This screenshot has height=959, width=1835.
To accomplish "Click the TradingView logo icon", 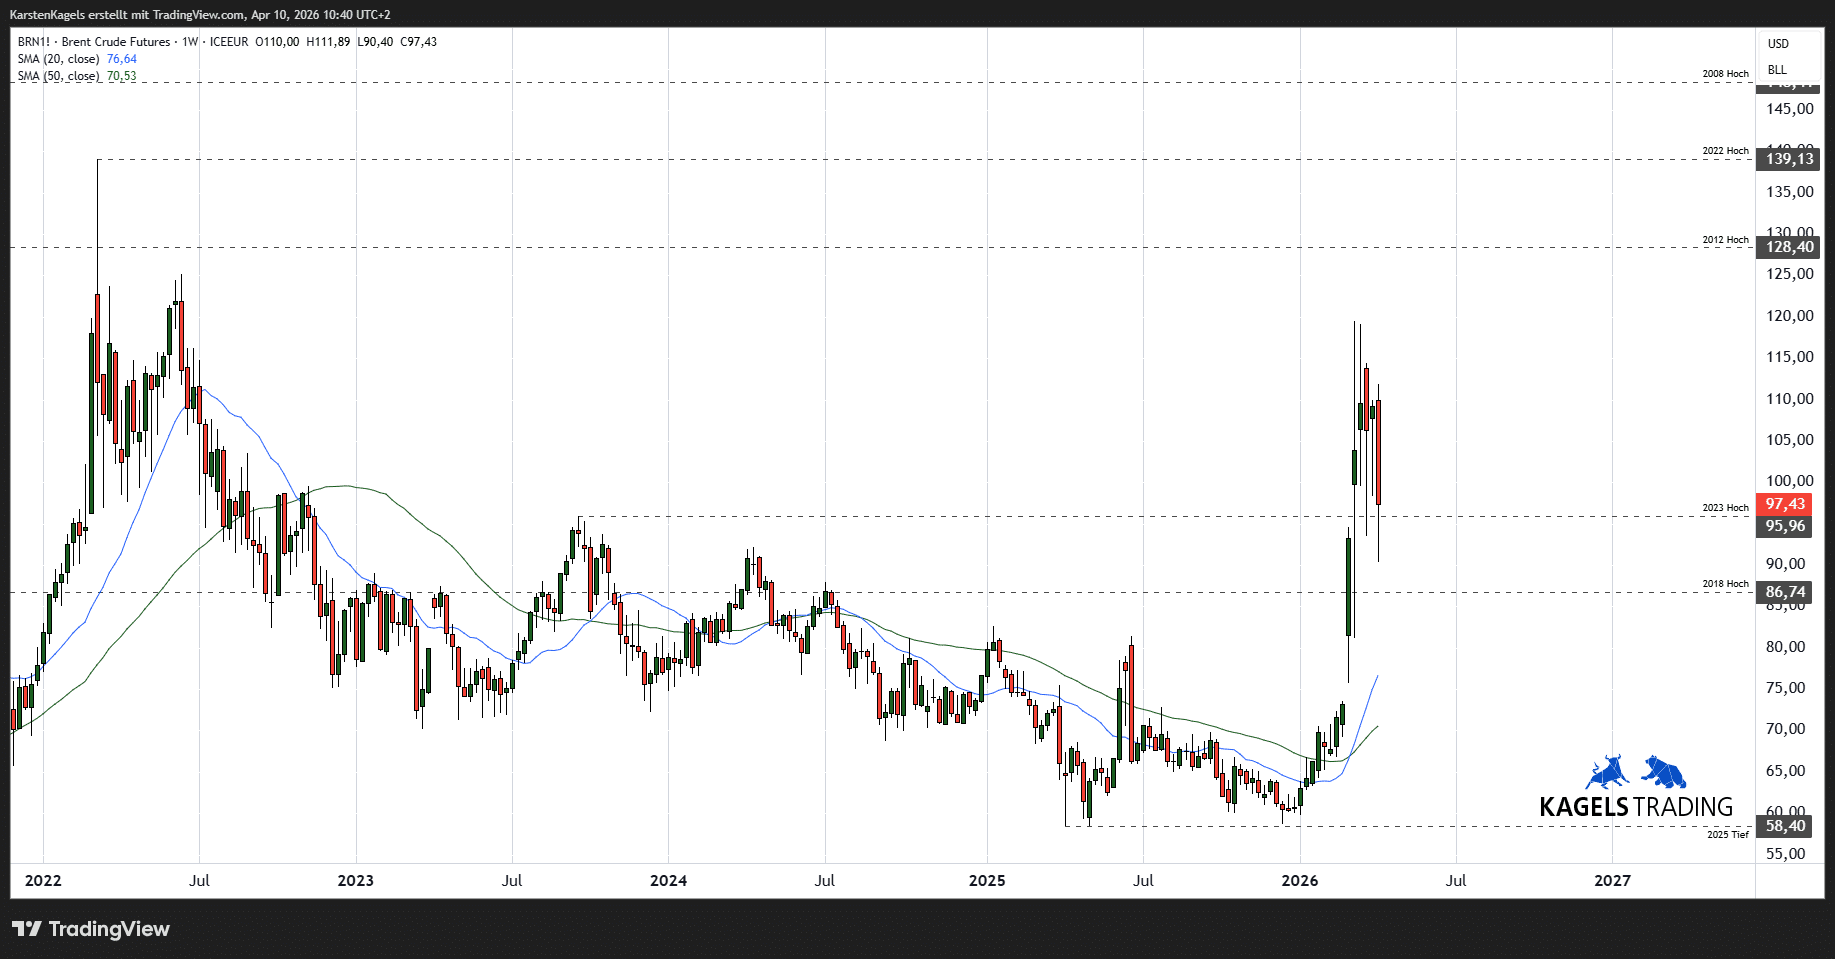I will pos(27,929).
